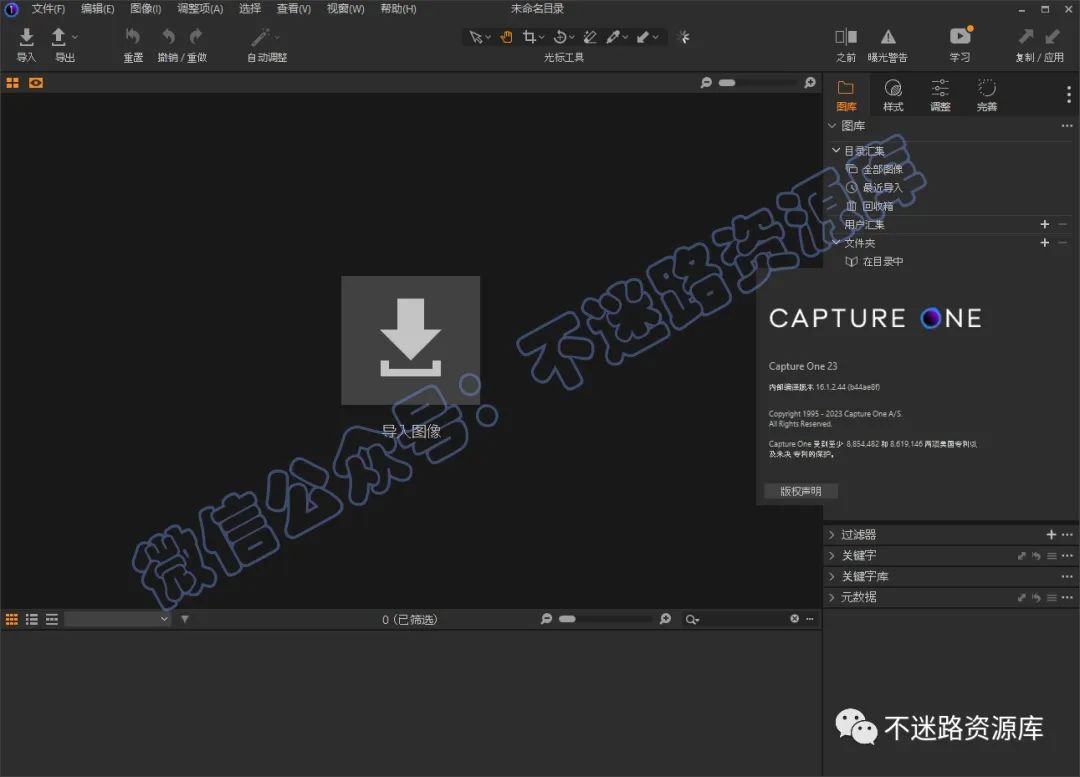Screen dimensions: 1080x777
Task: Open the 文件(F) menu
Action: [x=48, y=9]
